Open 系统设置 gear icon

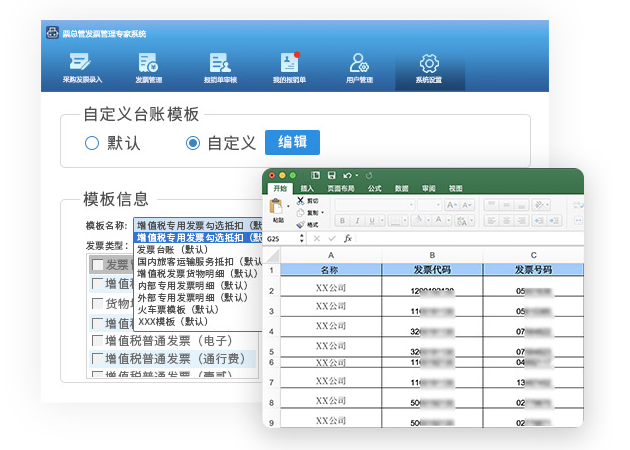tap(429, 65)
